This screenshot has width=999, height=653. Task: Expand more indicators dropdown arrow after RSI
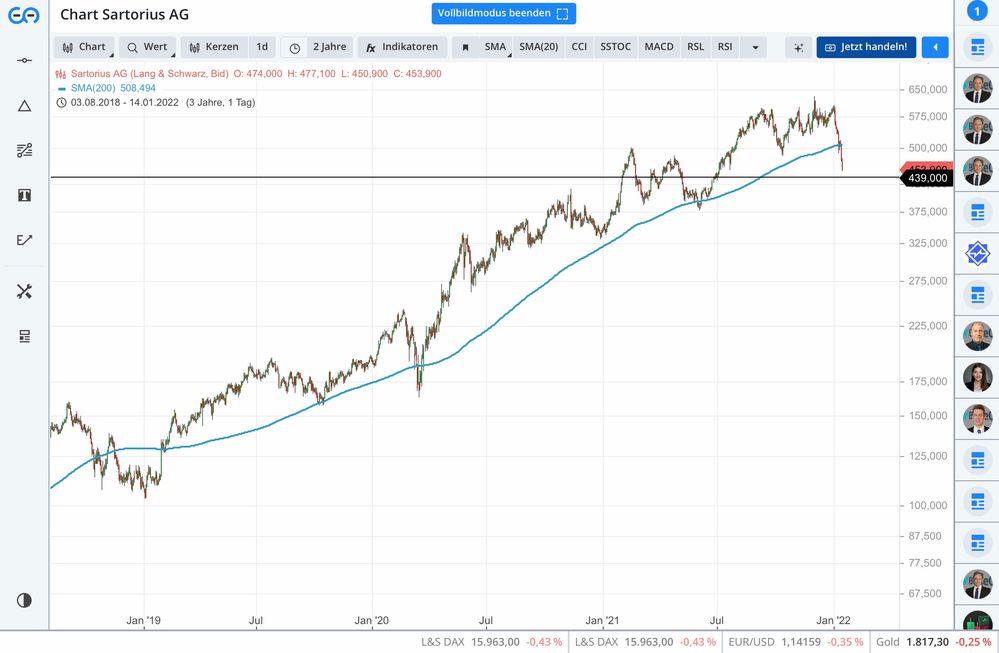click(x=755, y=47)
